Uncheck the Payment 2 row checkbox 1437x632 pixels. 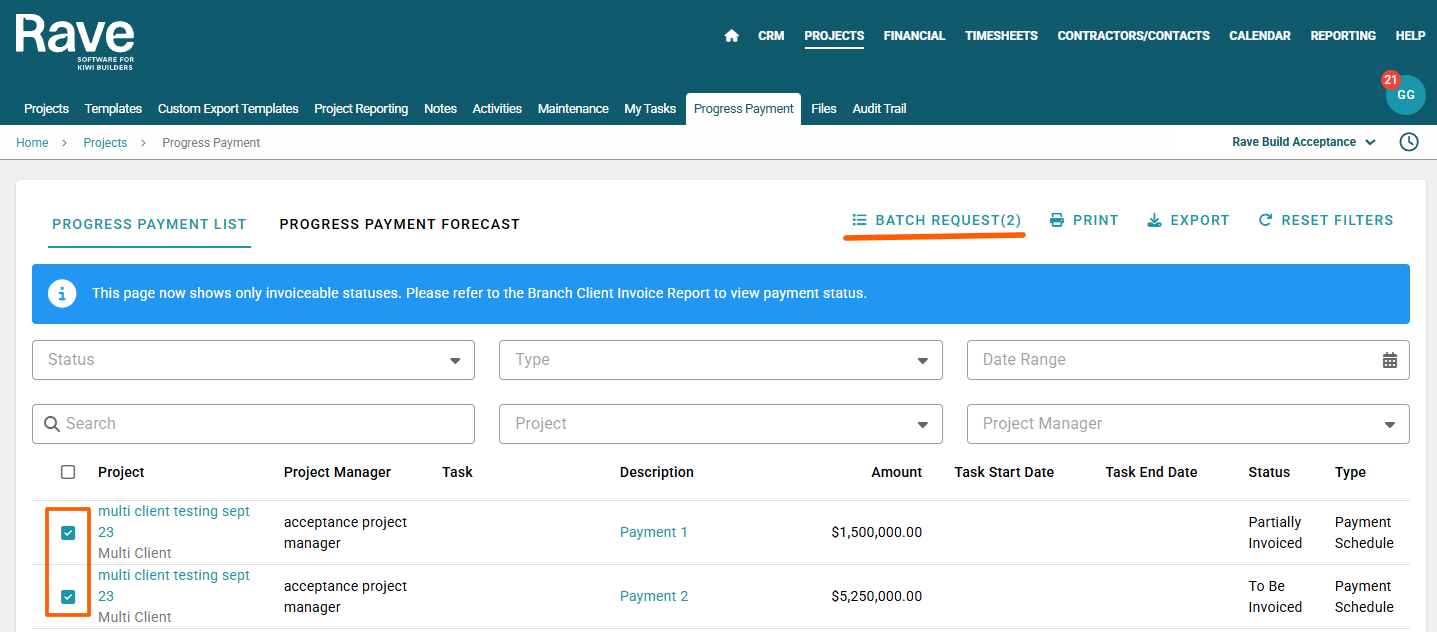[x=68, y=597]
